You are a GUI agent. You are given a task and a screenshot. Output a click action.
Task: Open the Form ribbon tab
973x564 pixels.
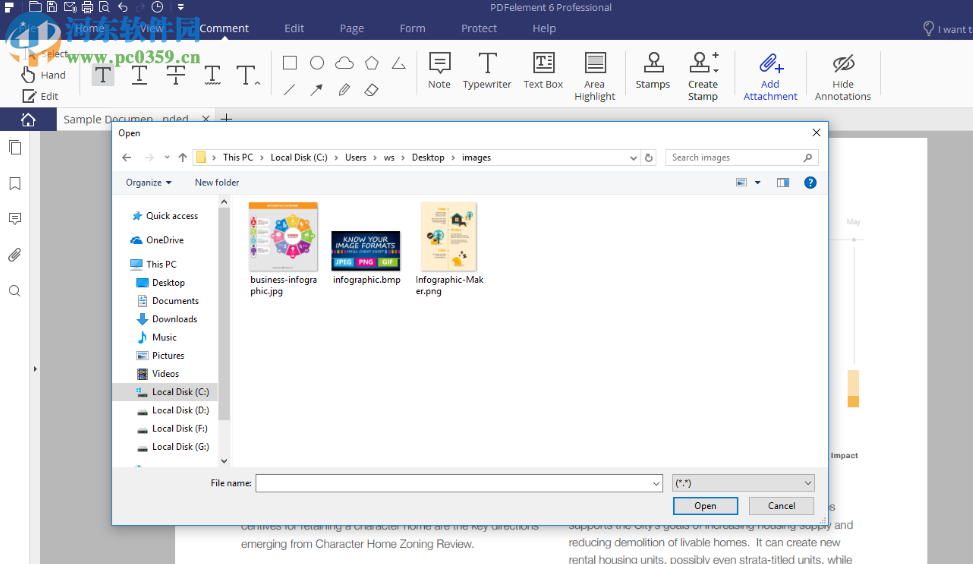click(412, 29)
